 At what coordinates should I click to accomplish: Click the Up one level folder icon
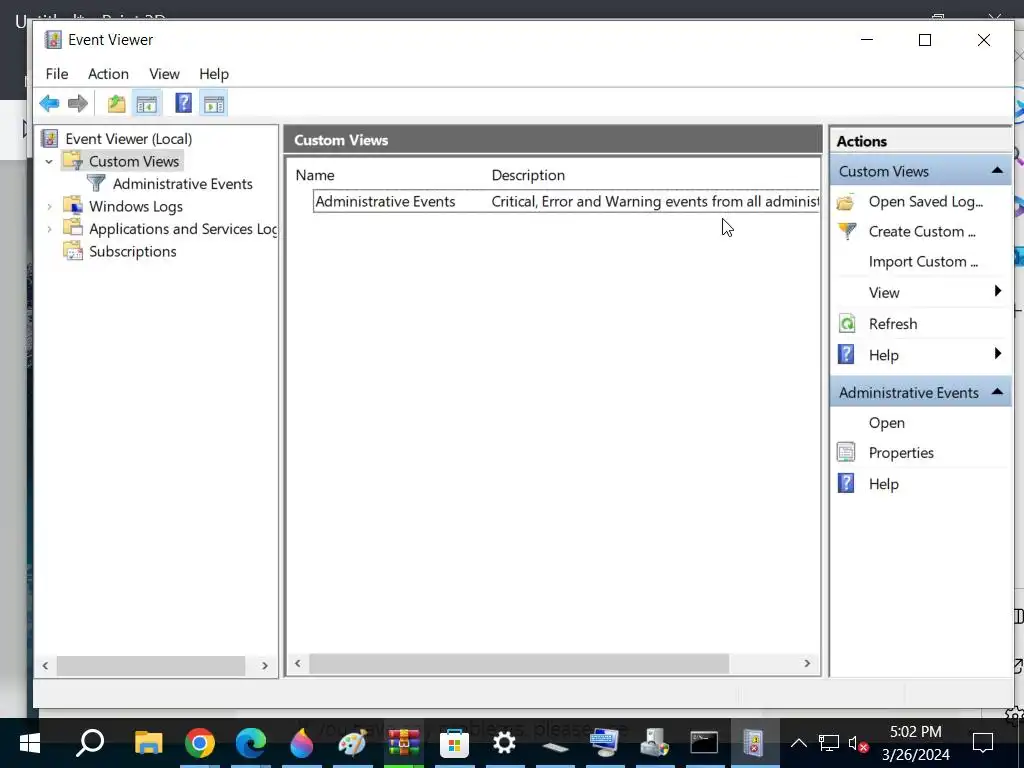click(x=116, y=103)
